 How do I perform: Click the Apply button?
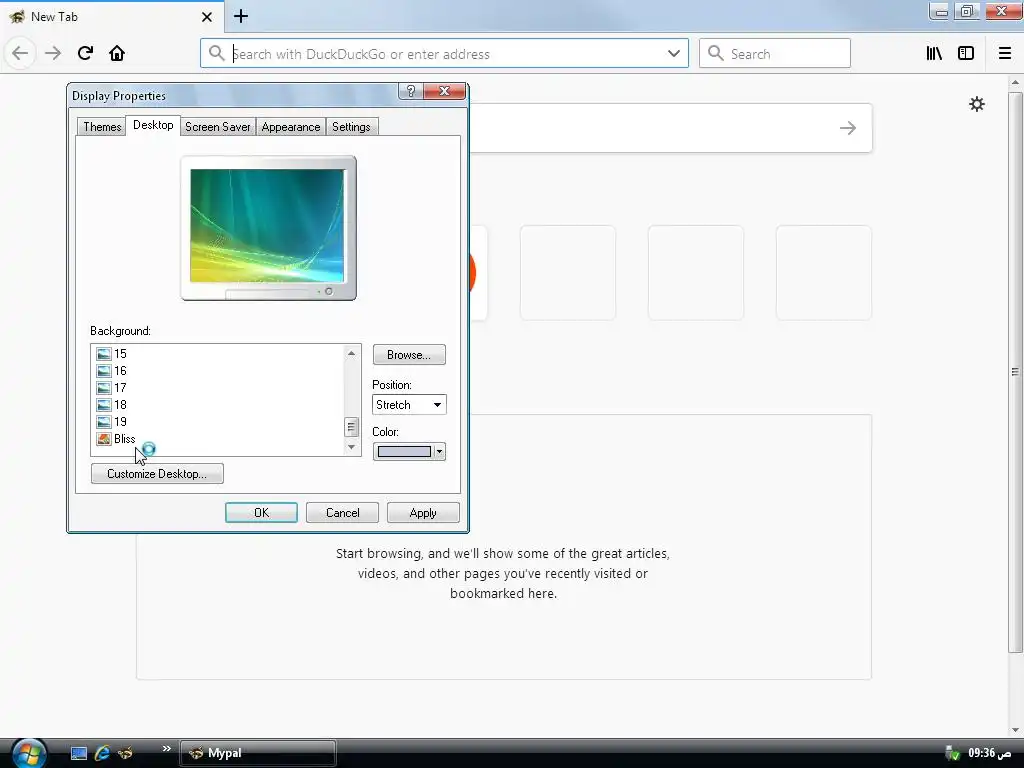423,513
